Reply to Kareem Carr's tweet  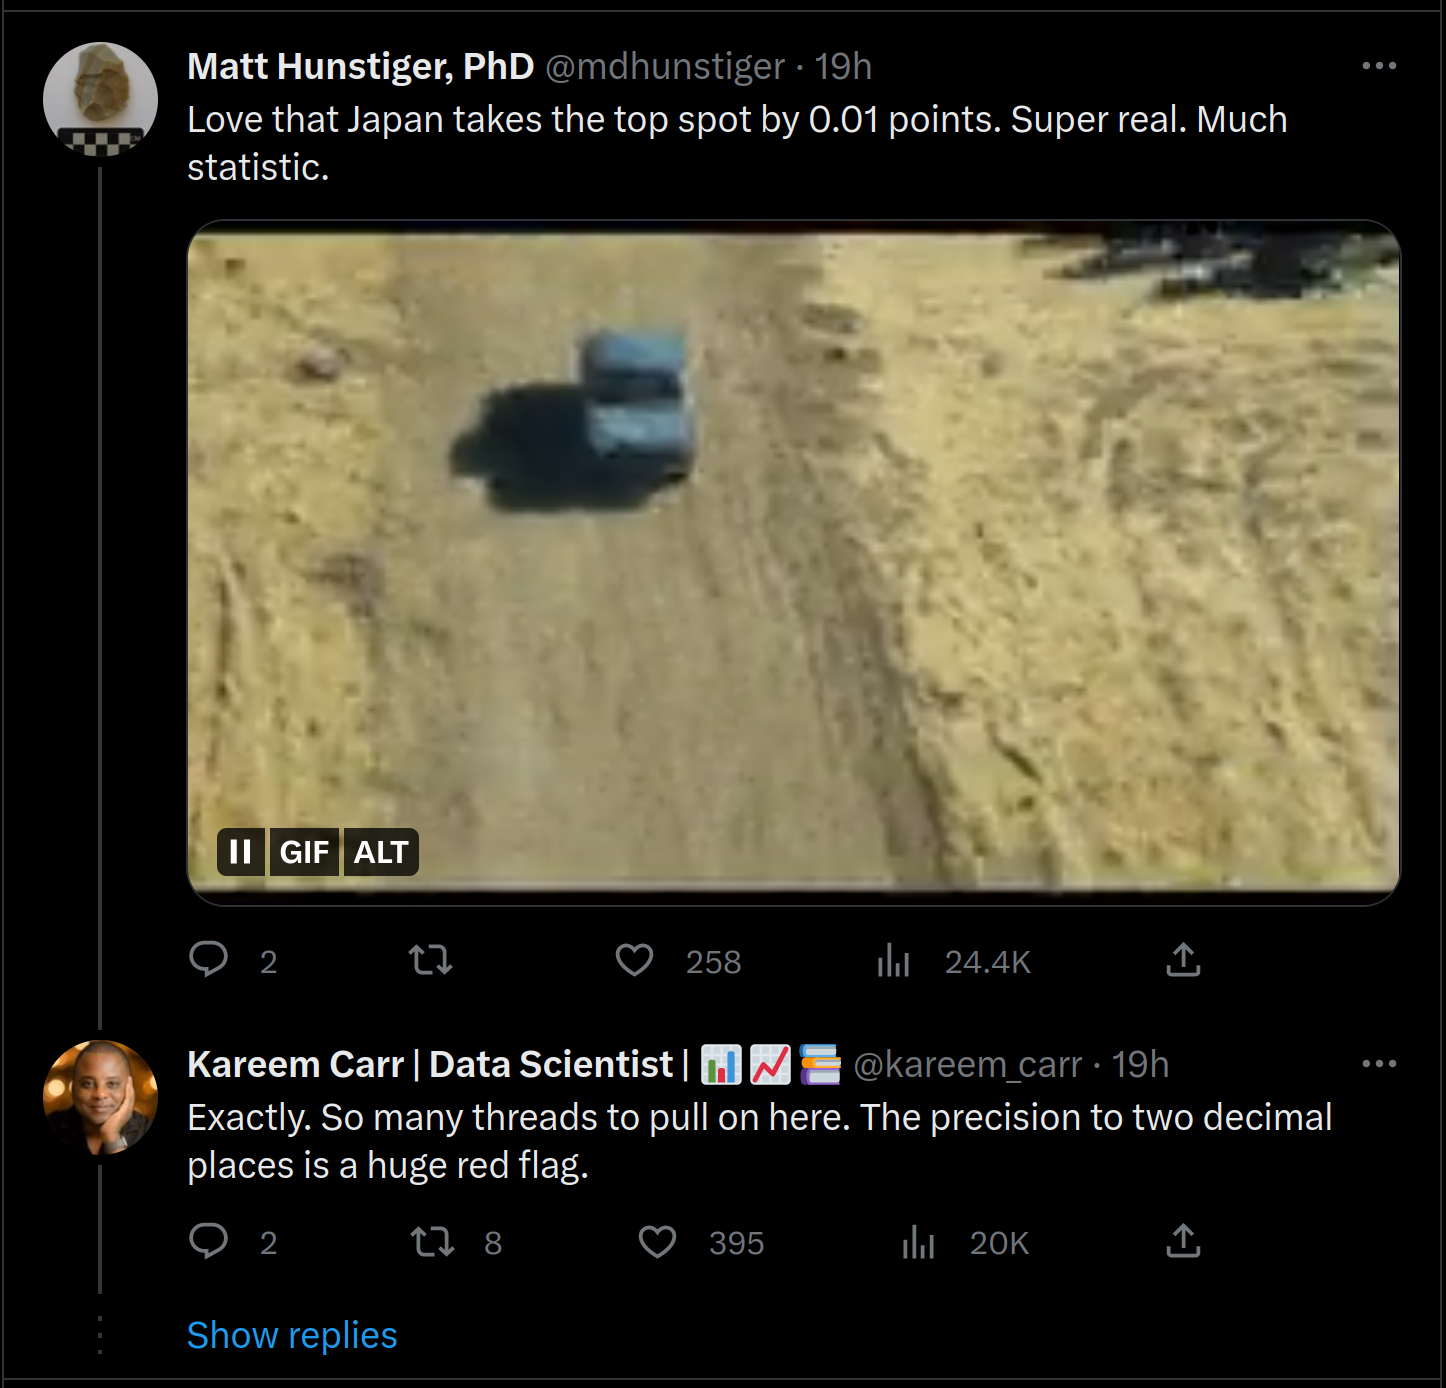click(x=209, y=1241)
